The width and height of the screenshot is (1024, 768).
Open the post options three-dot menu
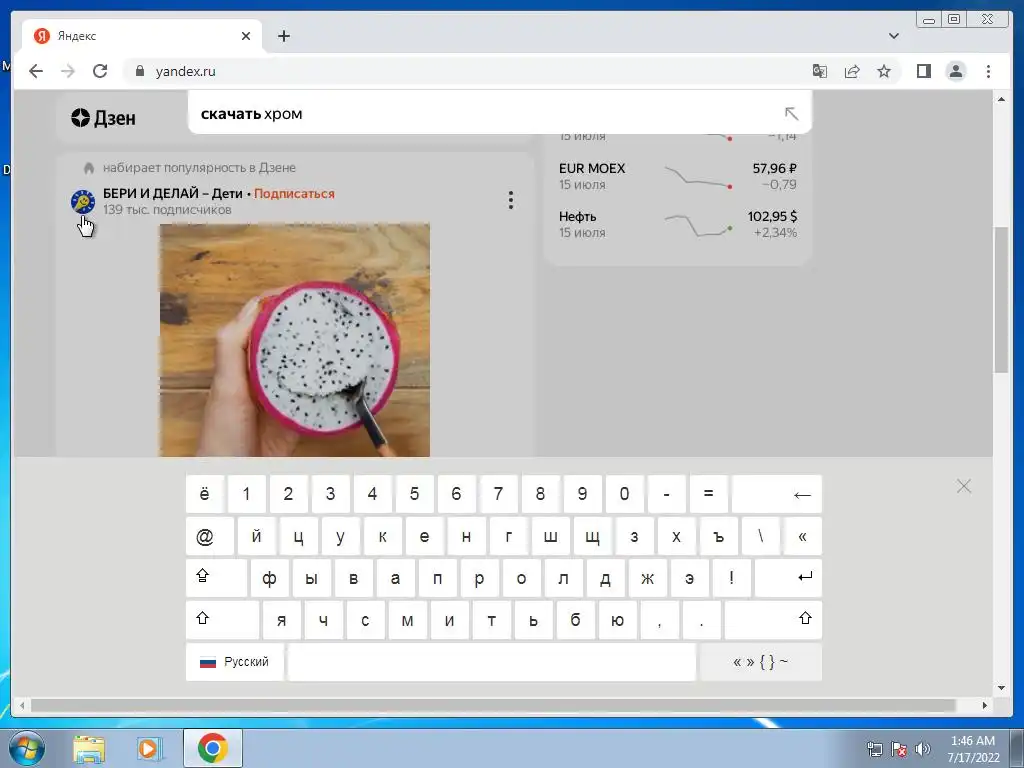tap(511, 200)
